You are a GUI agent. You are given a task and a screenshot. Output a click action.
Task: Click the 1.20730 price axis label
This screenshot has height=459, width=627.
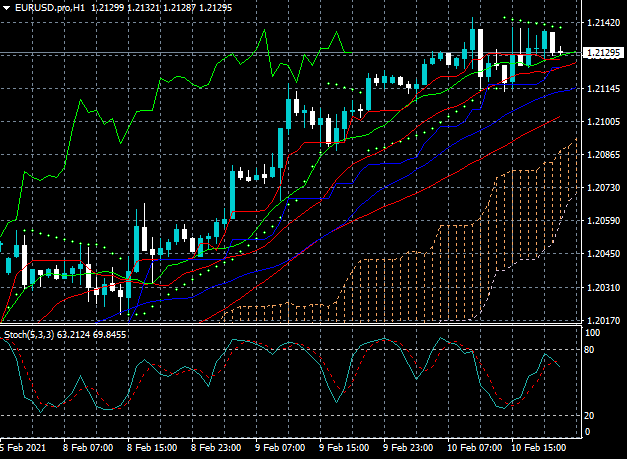(x=603, y=188)
